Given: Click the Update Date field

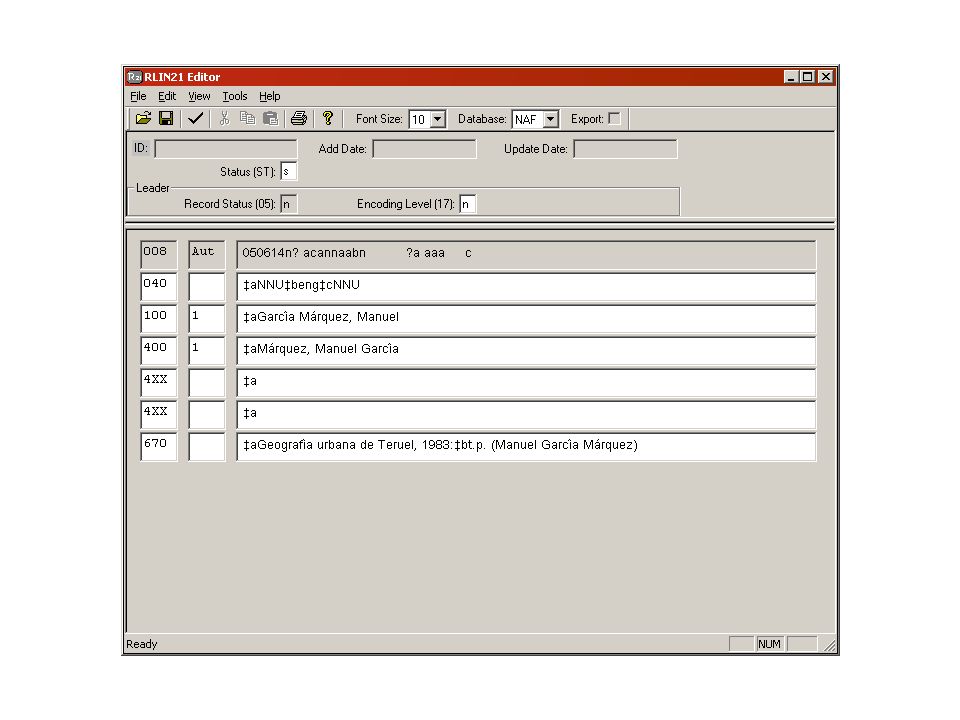Looking at the screenshot, I should click(x=625, y=149).
